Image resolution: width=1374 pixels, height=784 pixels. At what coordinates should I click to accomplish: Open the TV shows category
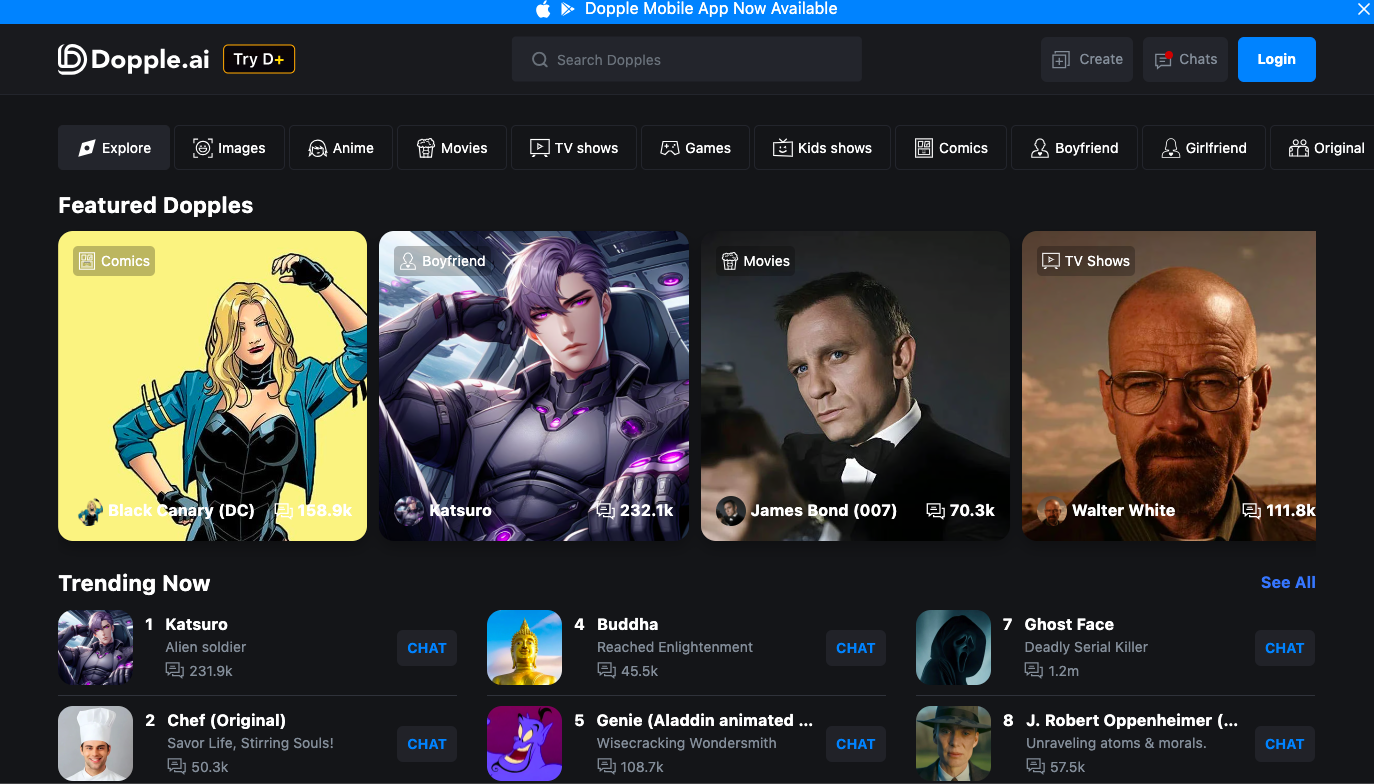(x=573, y=147)
